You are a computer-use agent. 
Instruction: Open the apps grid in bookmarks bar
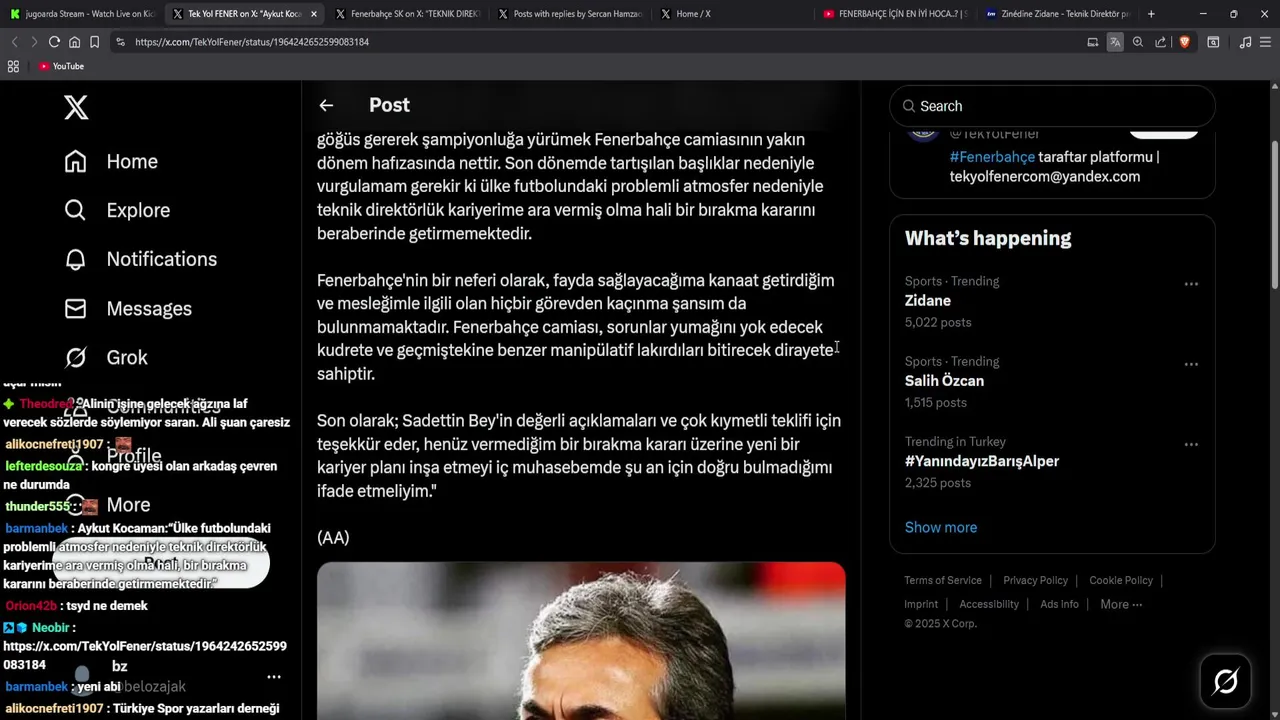13,66
